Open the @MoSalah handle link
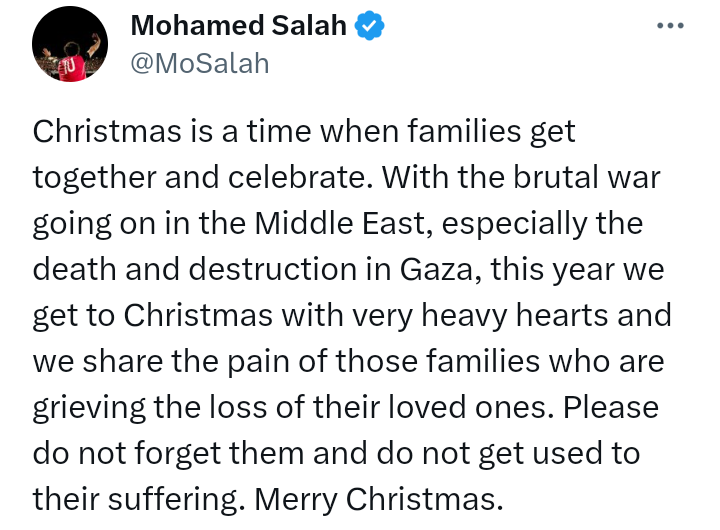The image size is (720, 530). point(200,63)
